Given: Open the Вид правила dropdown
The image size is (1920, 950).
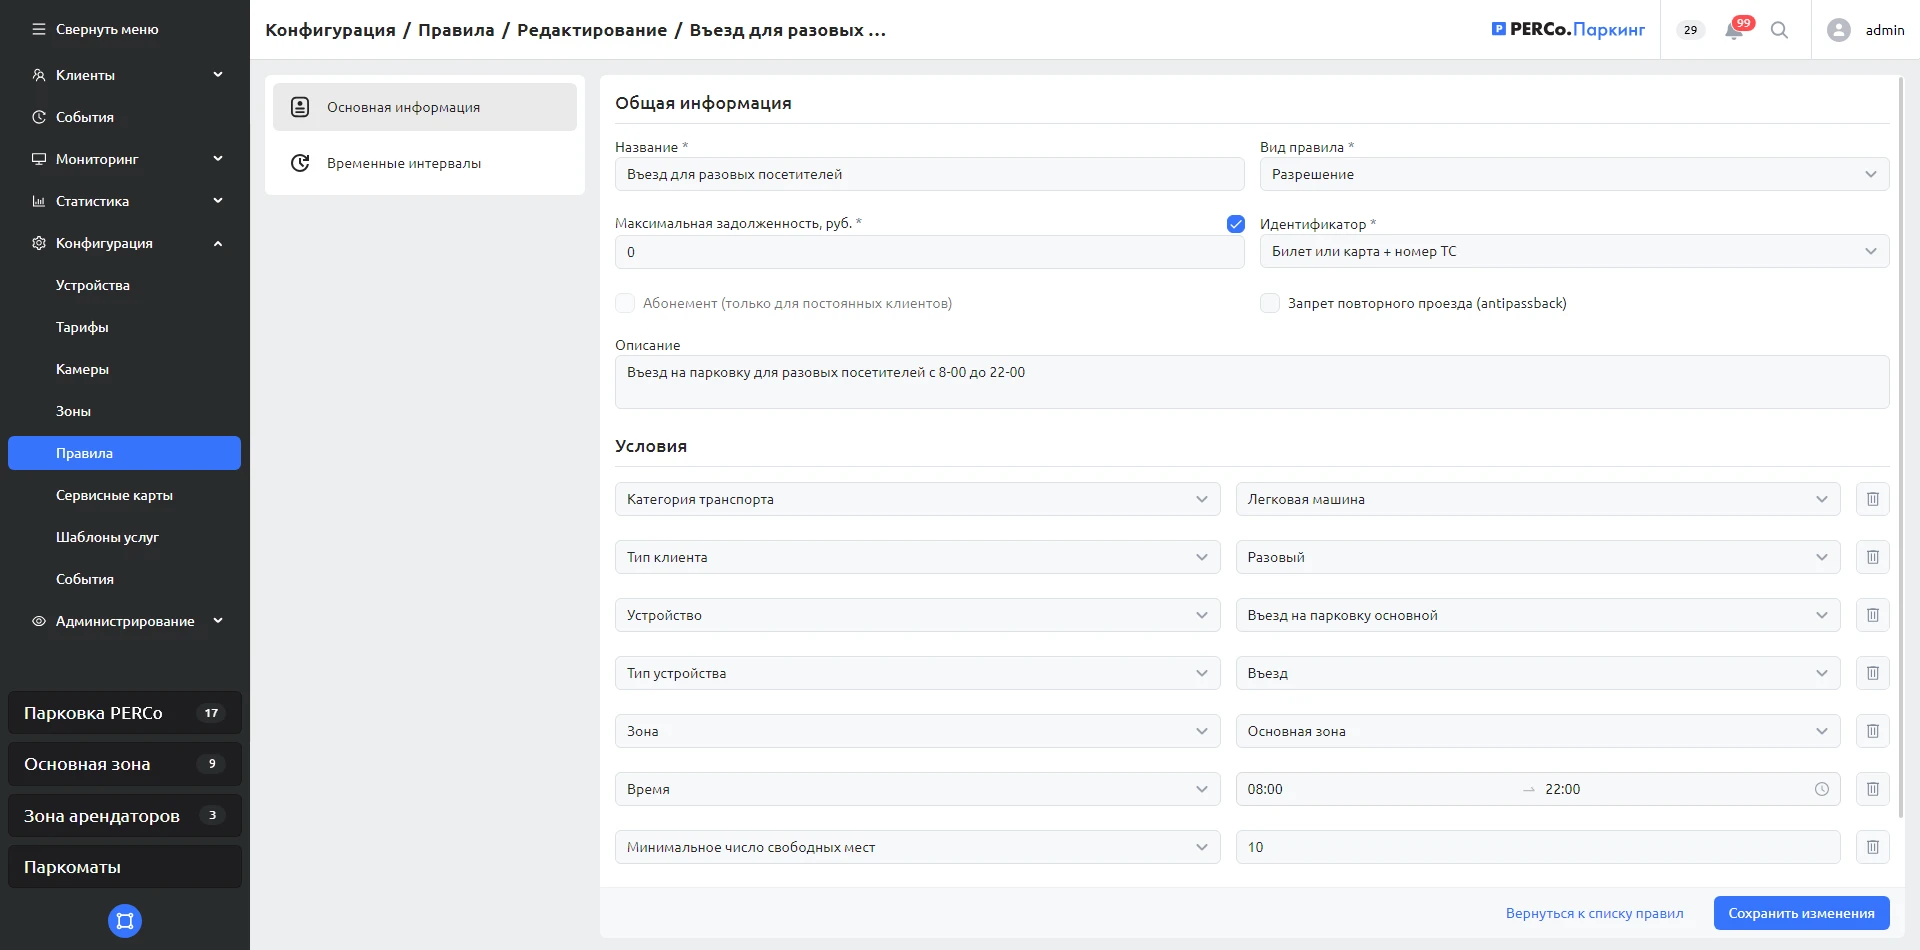Looking at the screenshot, I should point(1573,174).
